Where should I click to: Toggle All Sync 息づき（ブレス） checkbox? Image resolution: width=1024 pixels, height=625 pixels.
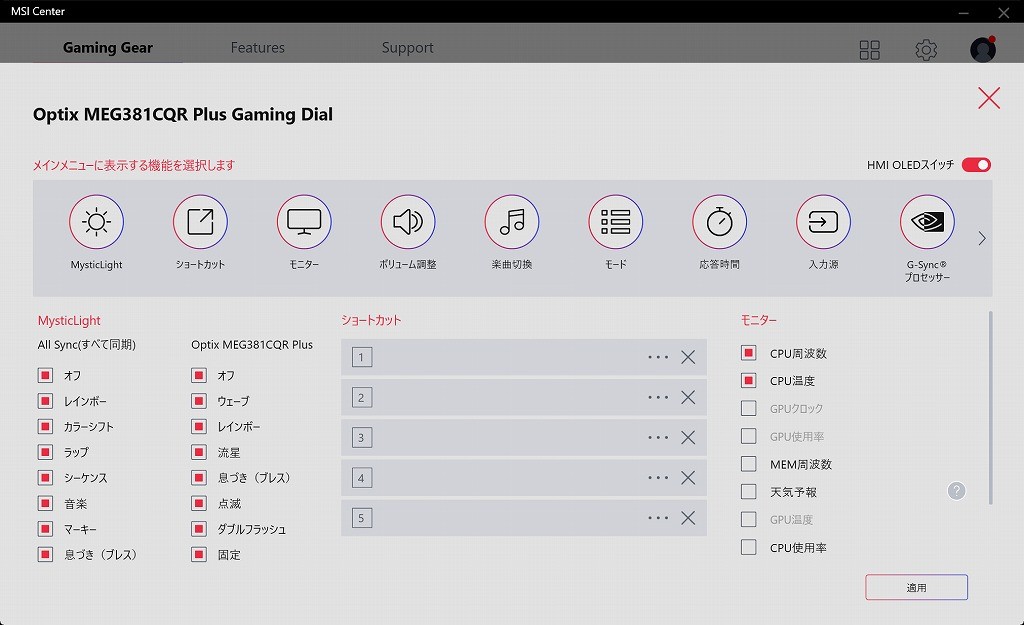[x=45, y=554]
